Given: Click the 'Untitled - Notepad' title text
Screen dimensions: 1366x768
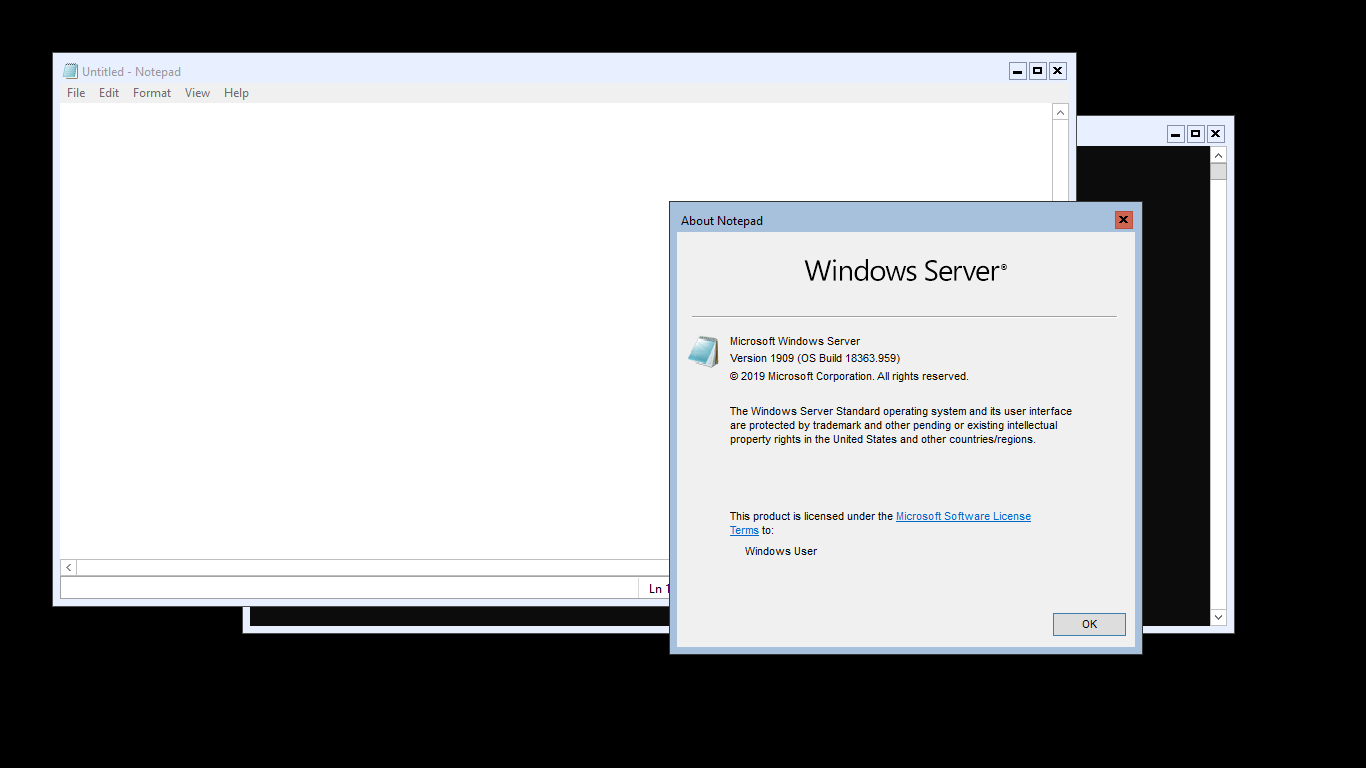Looking at the screenshot, I should click(132, 72).
